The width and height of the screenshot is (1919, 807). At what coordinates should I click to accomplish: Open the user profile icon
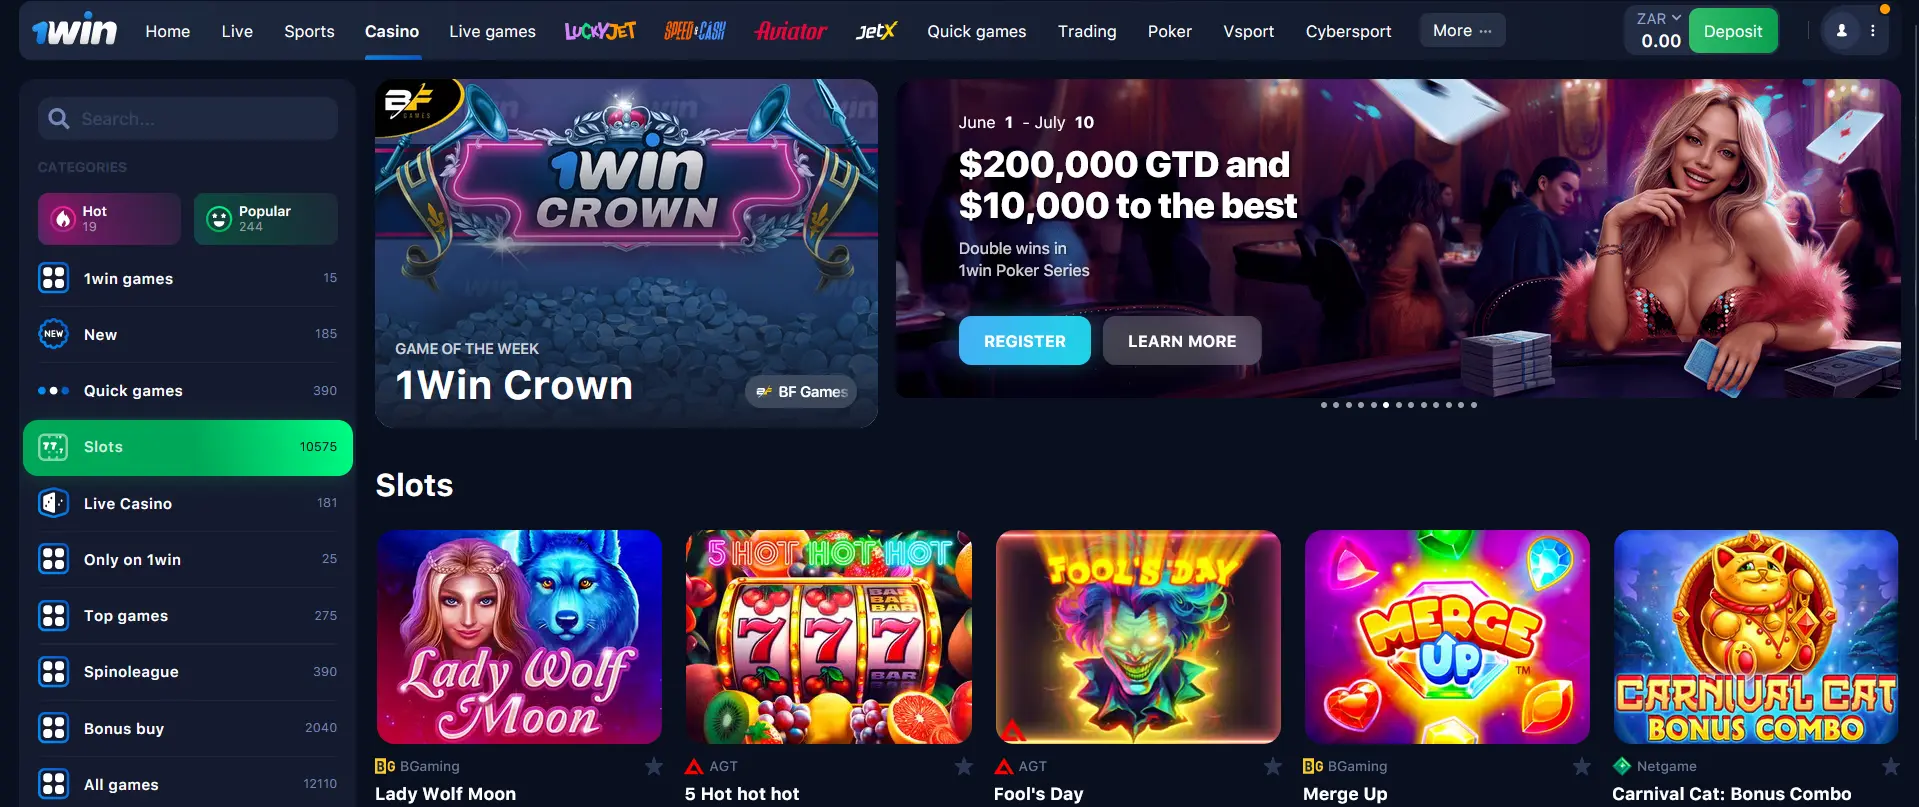(1841, 31)
